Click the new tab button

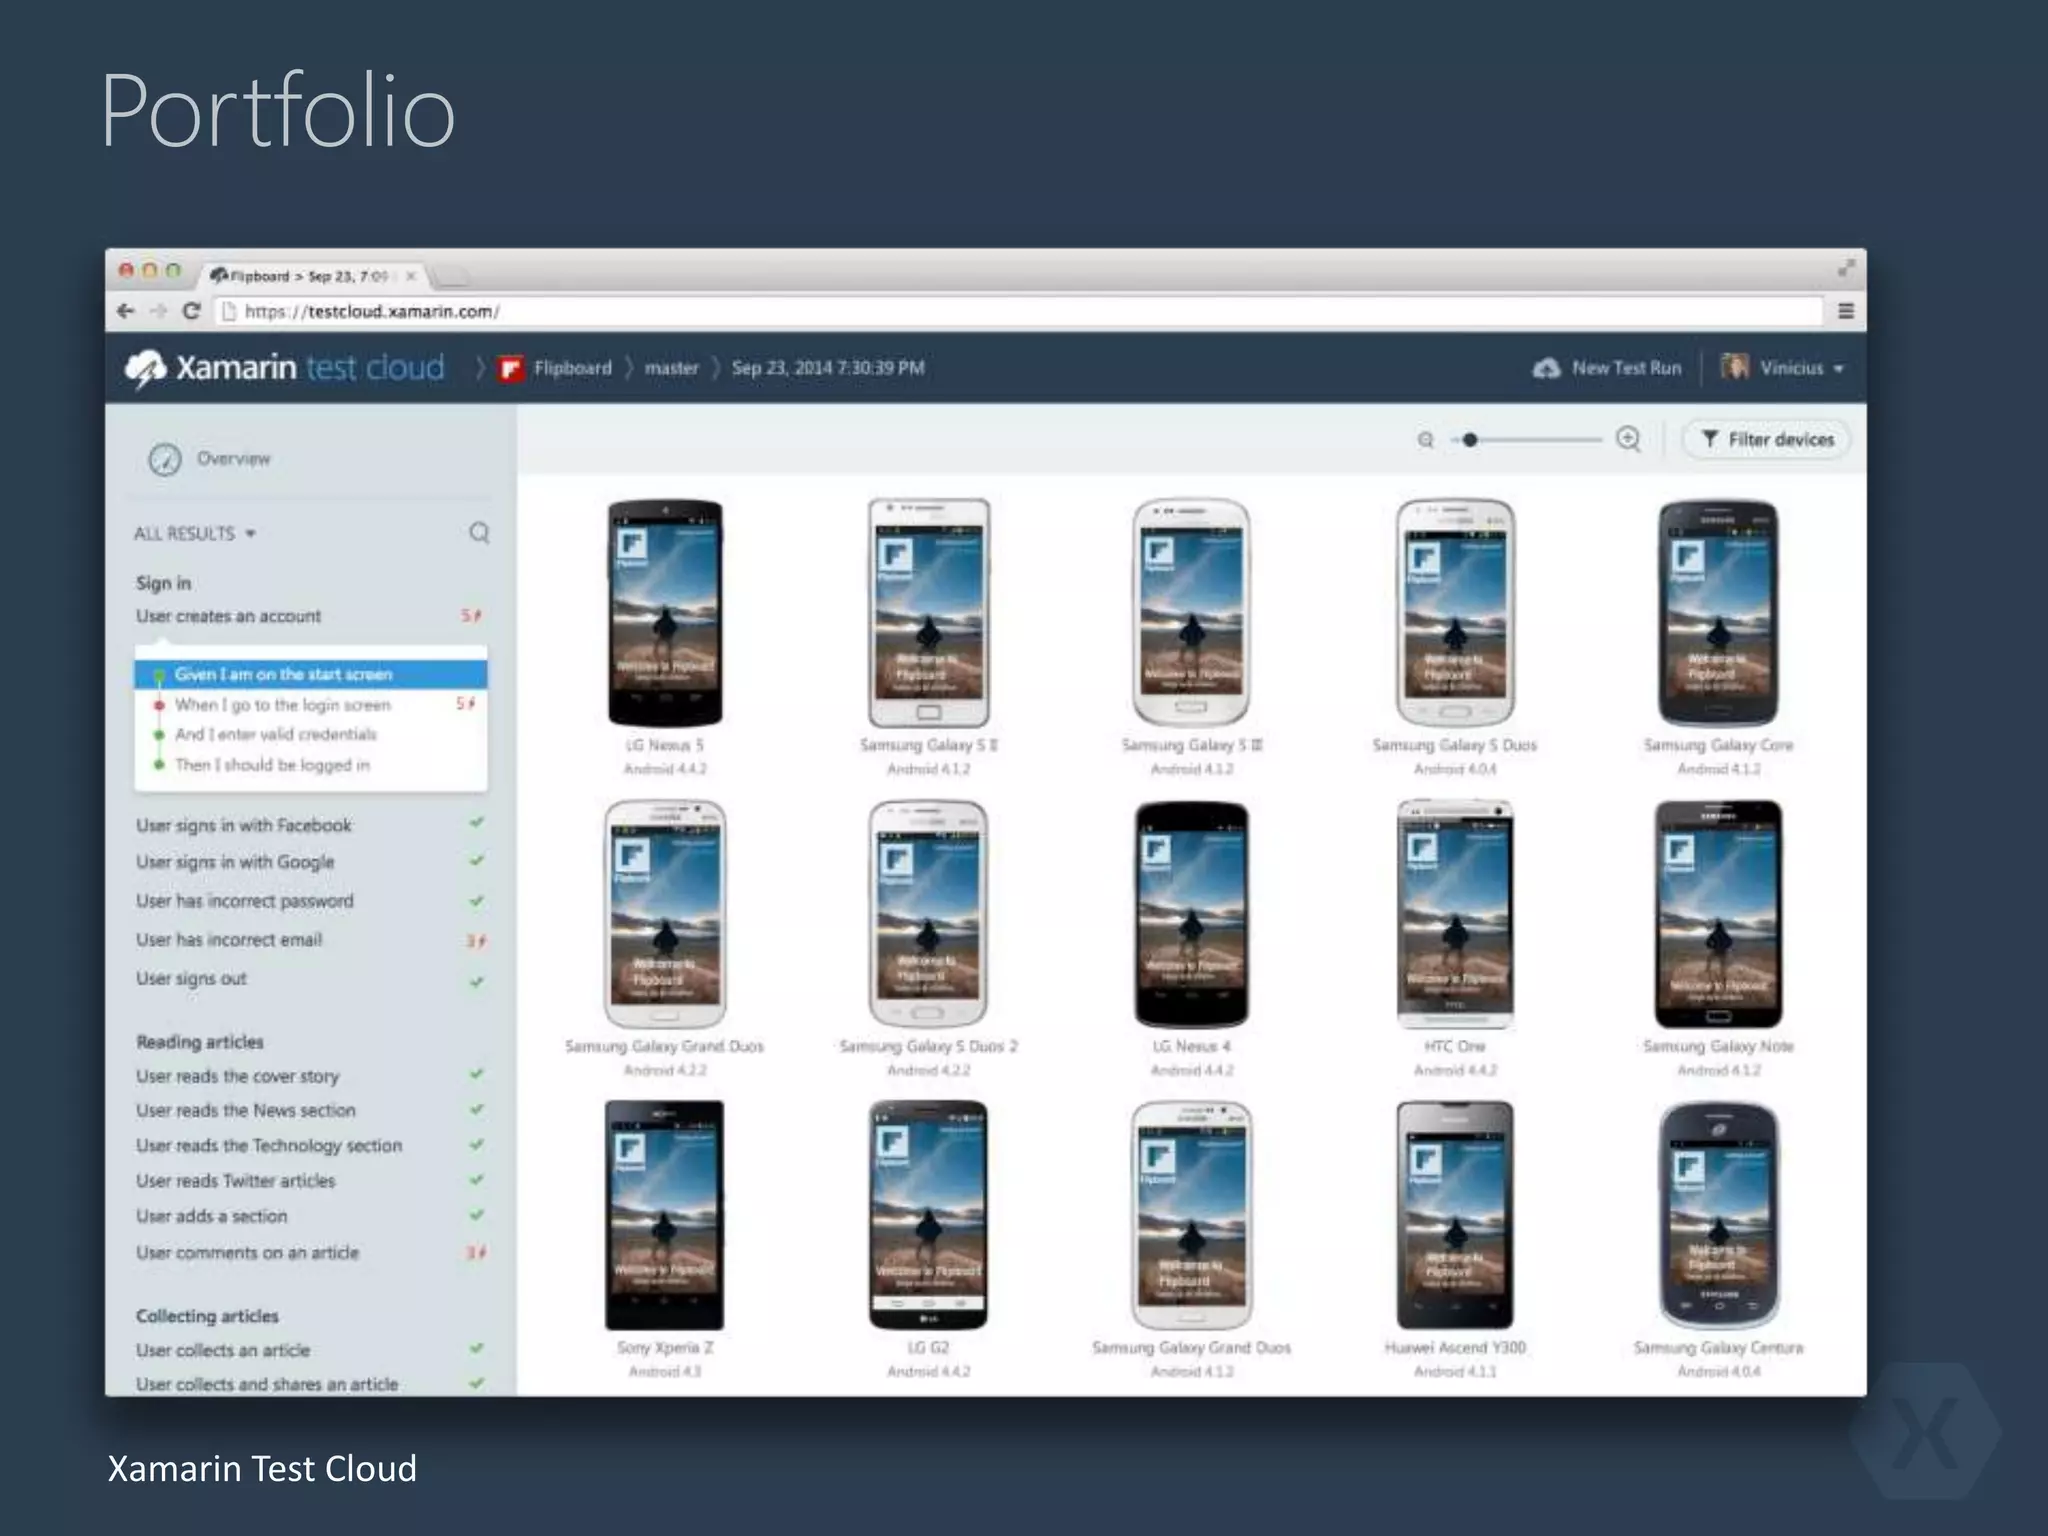[x=450, y=277]
